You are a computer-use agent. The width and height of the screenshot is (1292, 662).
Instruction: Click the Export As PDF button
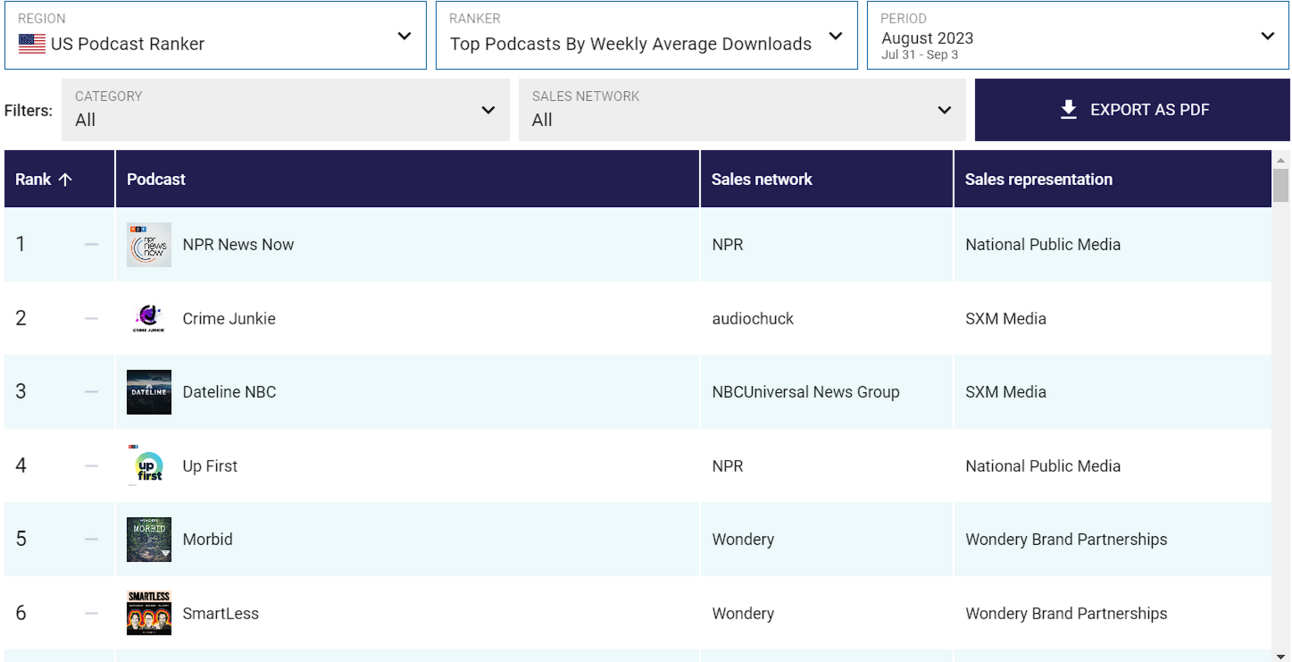tap(1132, 110)
